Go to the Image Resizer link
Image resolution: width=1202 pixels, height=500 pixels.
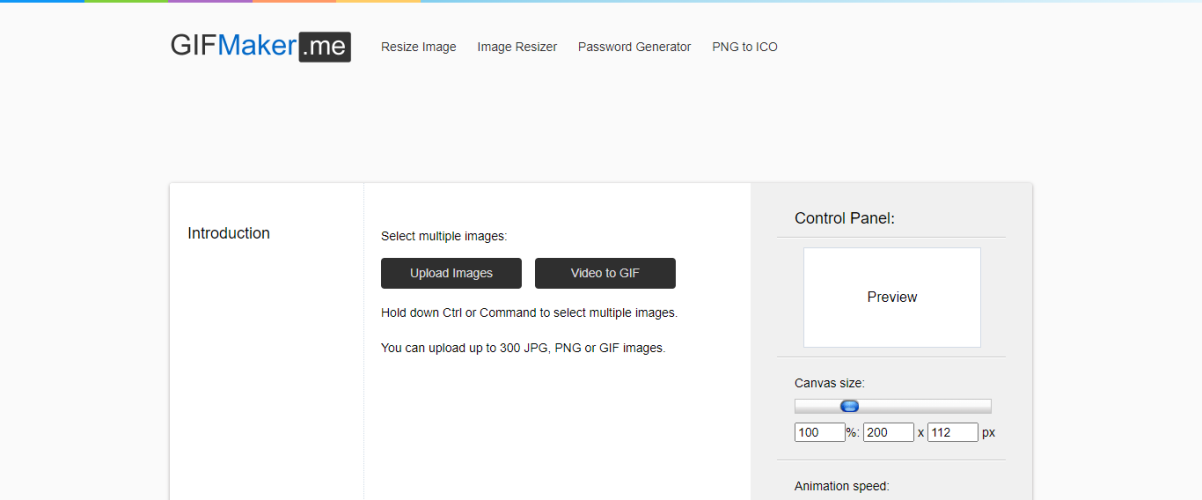(517, 47)
